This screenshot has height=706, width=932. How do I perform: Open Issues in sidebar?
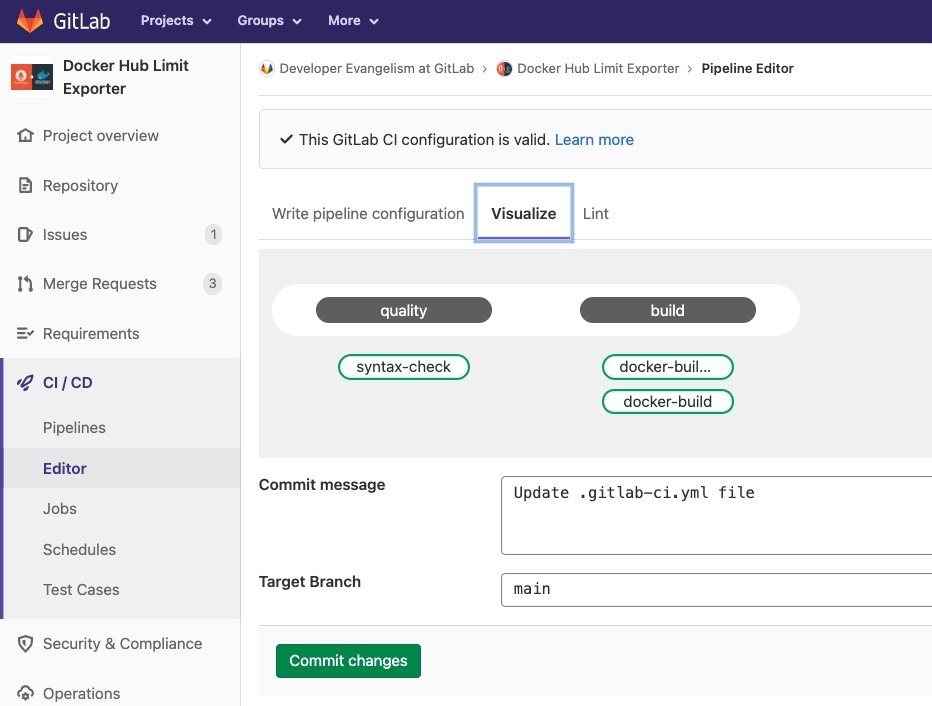coord(65,235)
